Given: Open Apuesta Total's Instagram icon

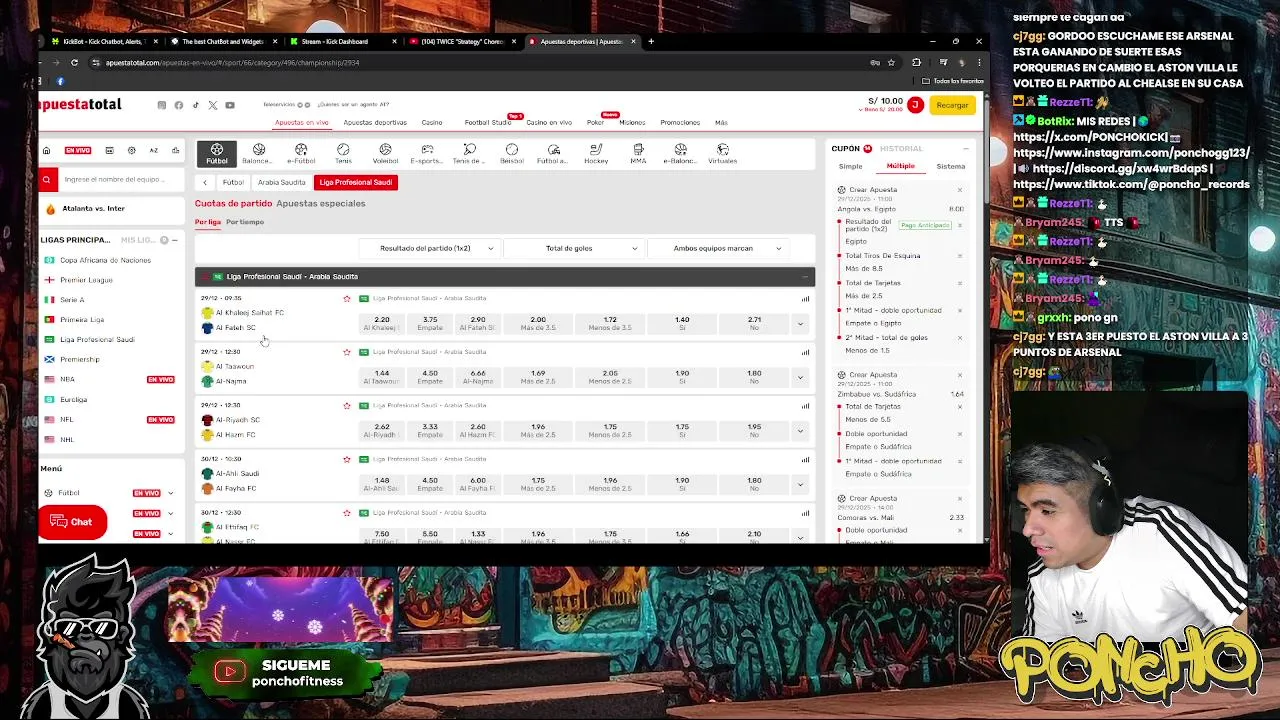Looking at the screenshot, I should pos(162,105).
